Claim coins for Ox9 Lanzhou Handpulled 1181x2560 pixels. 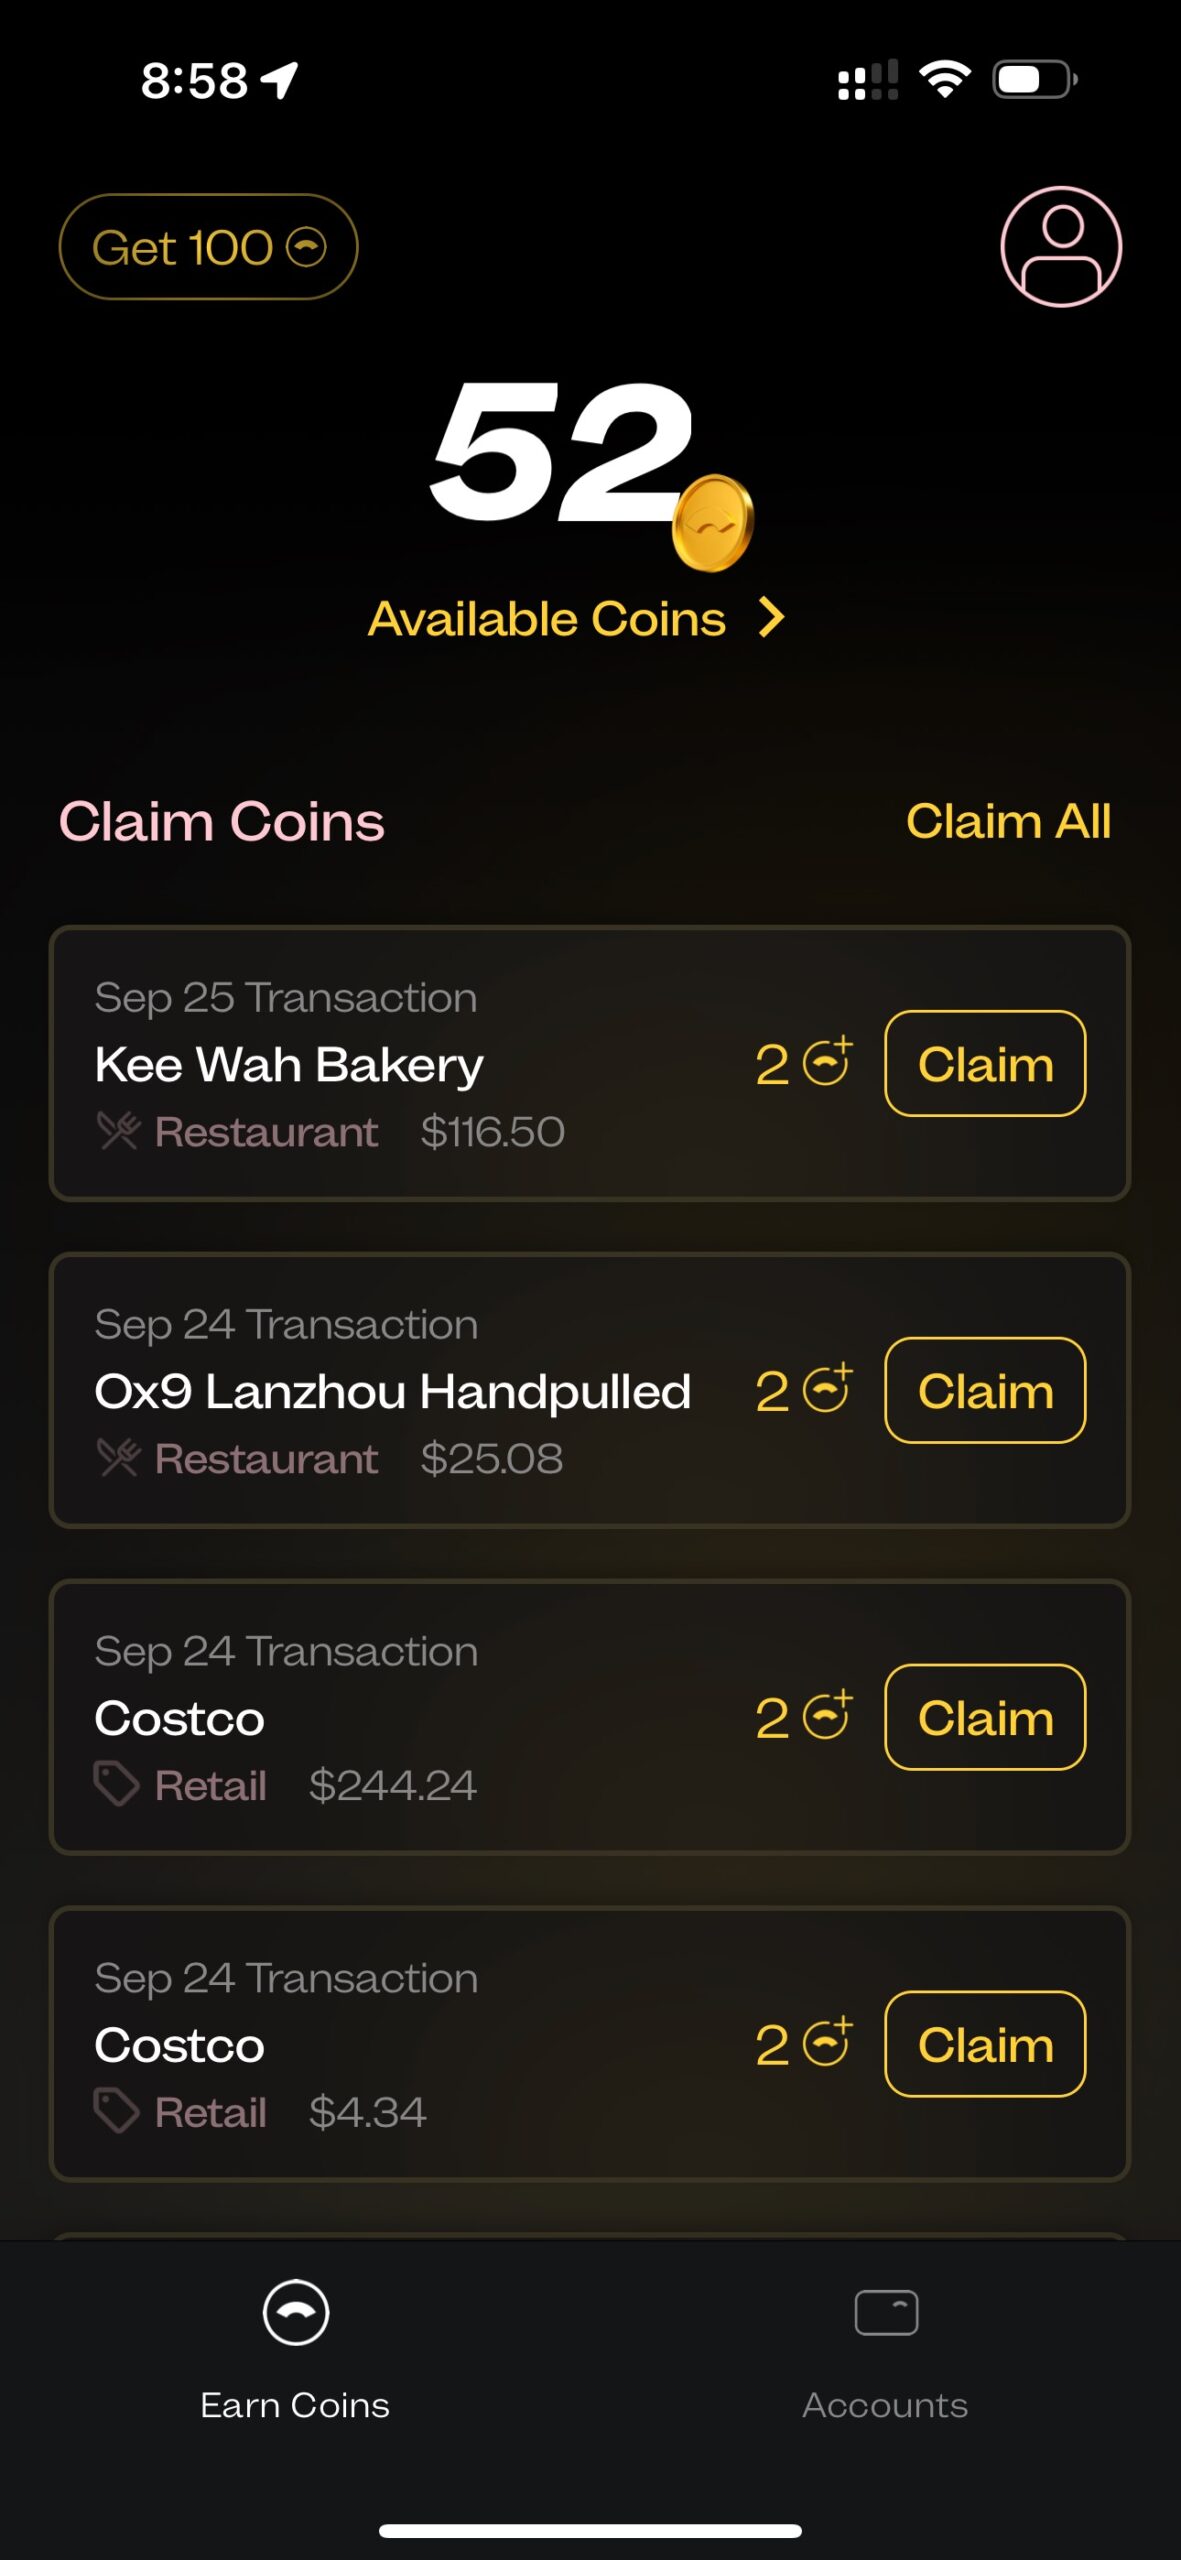(985, 1390)
